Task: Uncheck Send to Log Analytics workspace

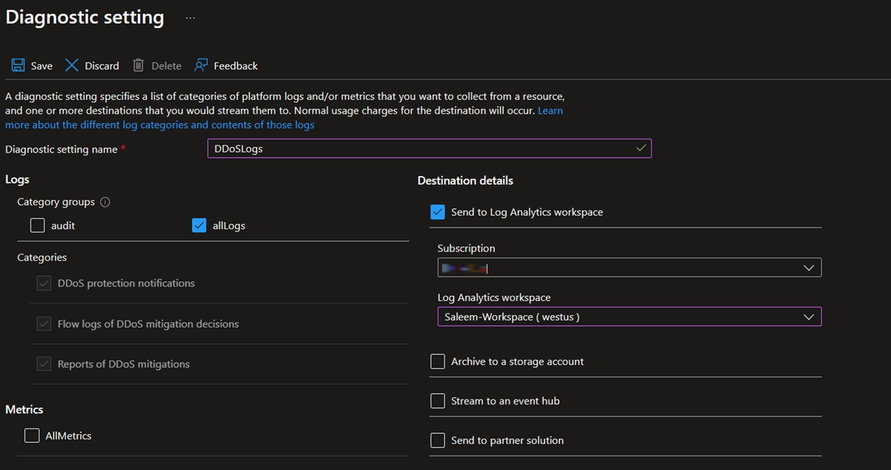Action: click(x=437, y=212)
